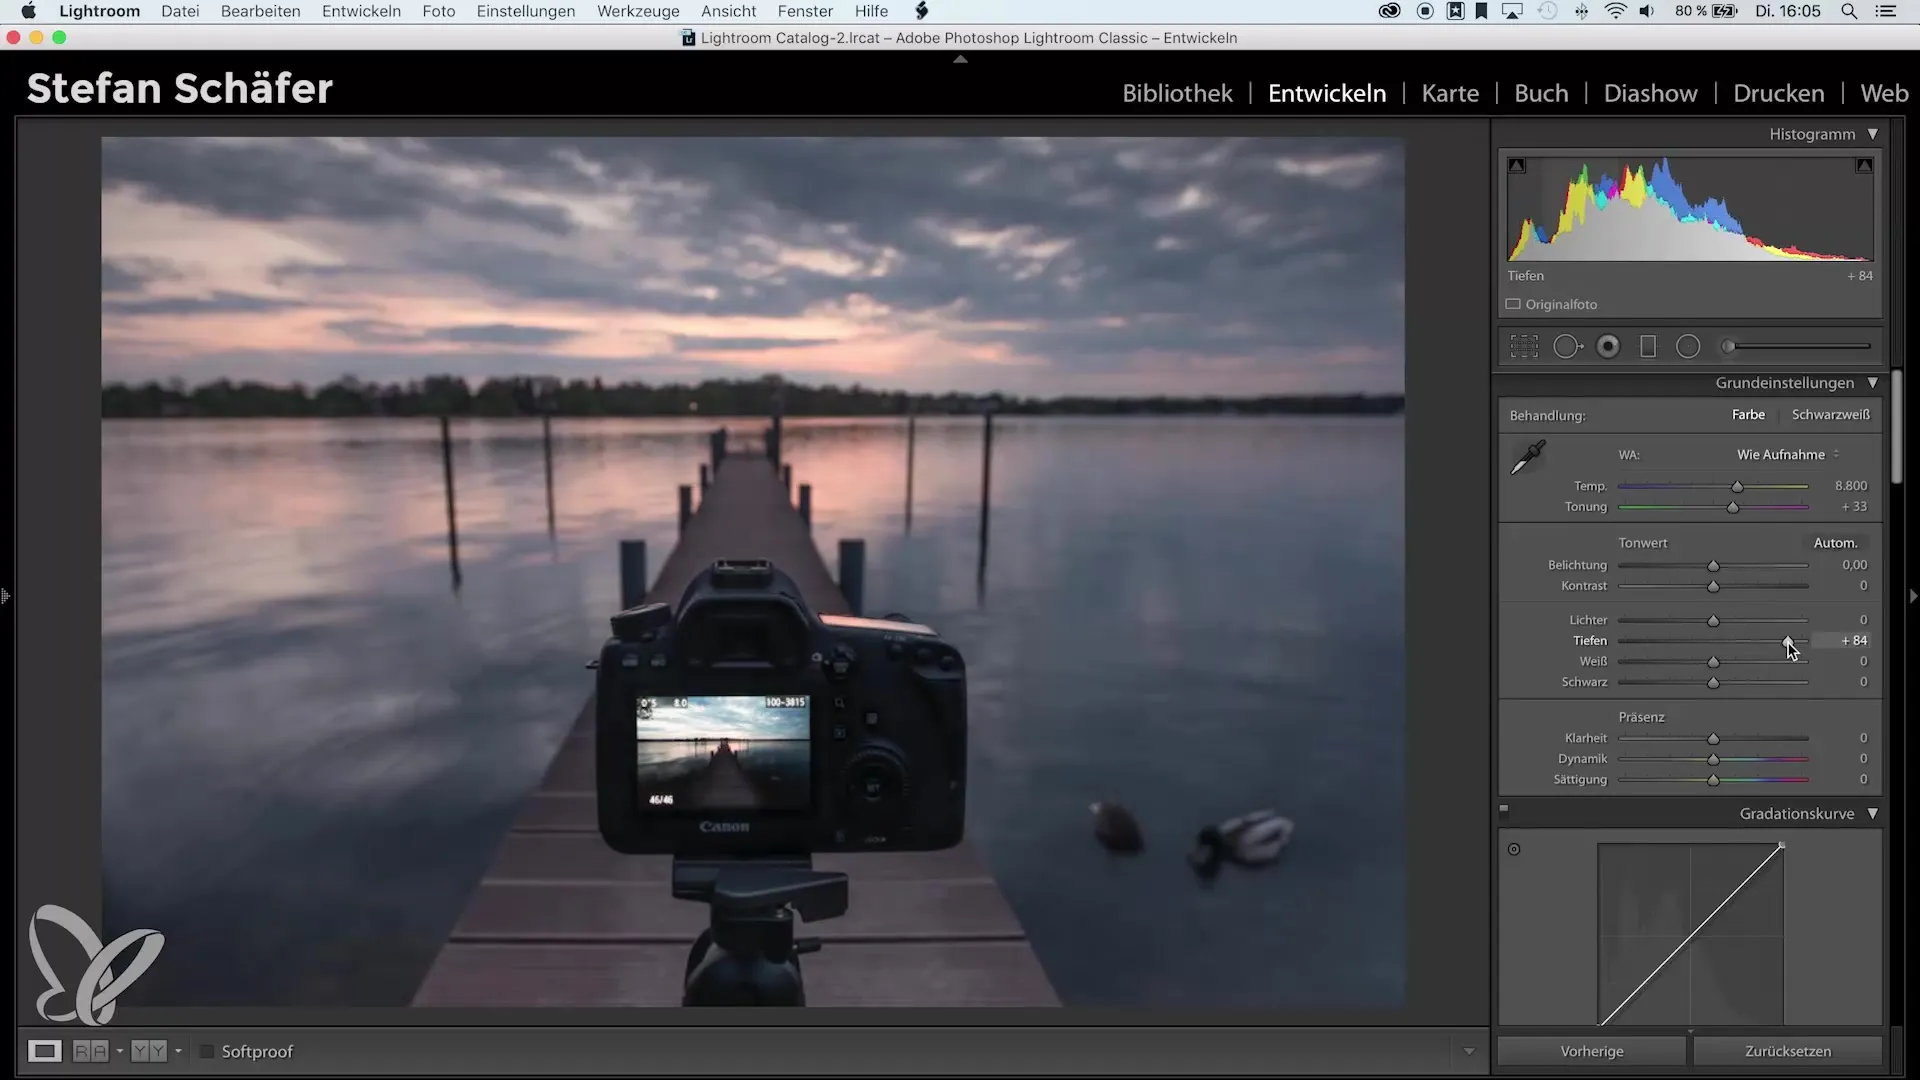This screenshot has width=1920, height=1080.
Task: Click the Autom. tone button
Action: pos(1835,543)
